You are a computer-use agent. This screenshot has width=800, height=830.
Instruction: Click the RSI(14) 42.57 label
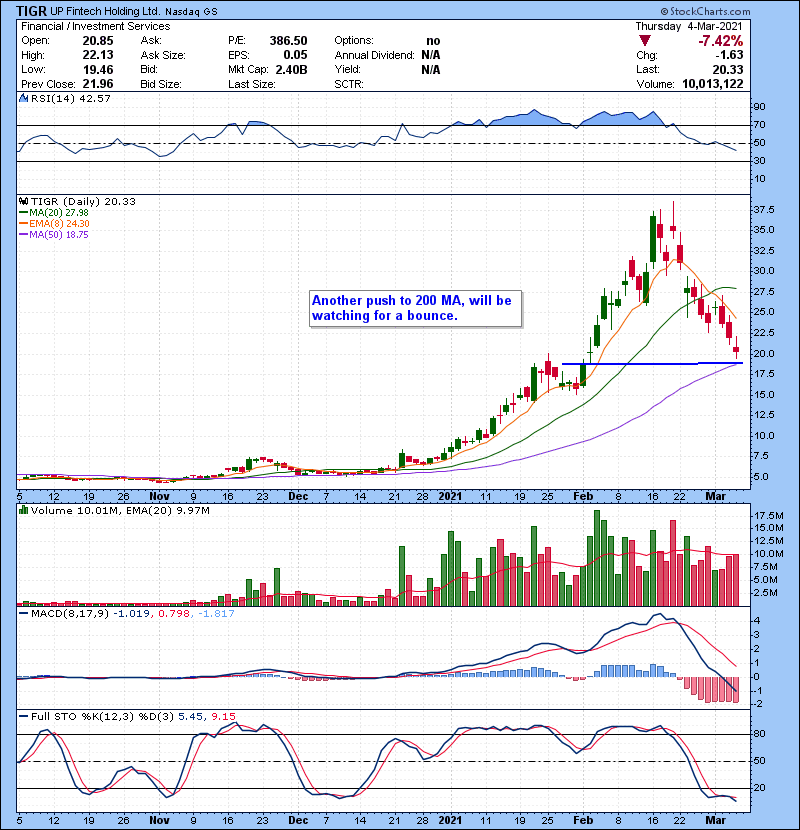click(70, 98)
